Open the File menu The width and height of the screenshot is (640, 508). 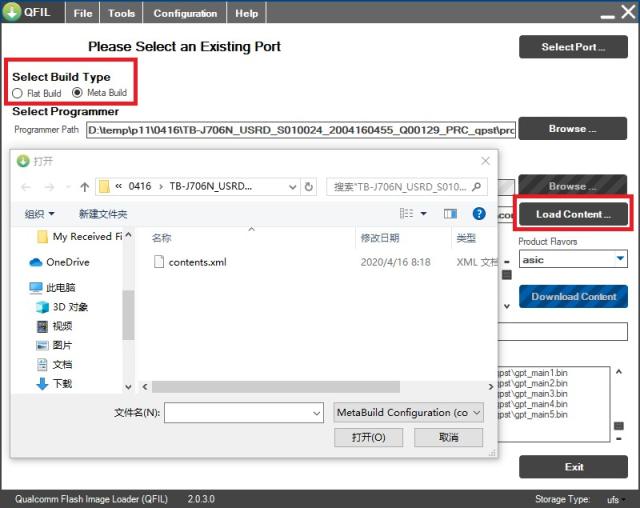(x=83, y=13)
